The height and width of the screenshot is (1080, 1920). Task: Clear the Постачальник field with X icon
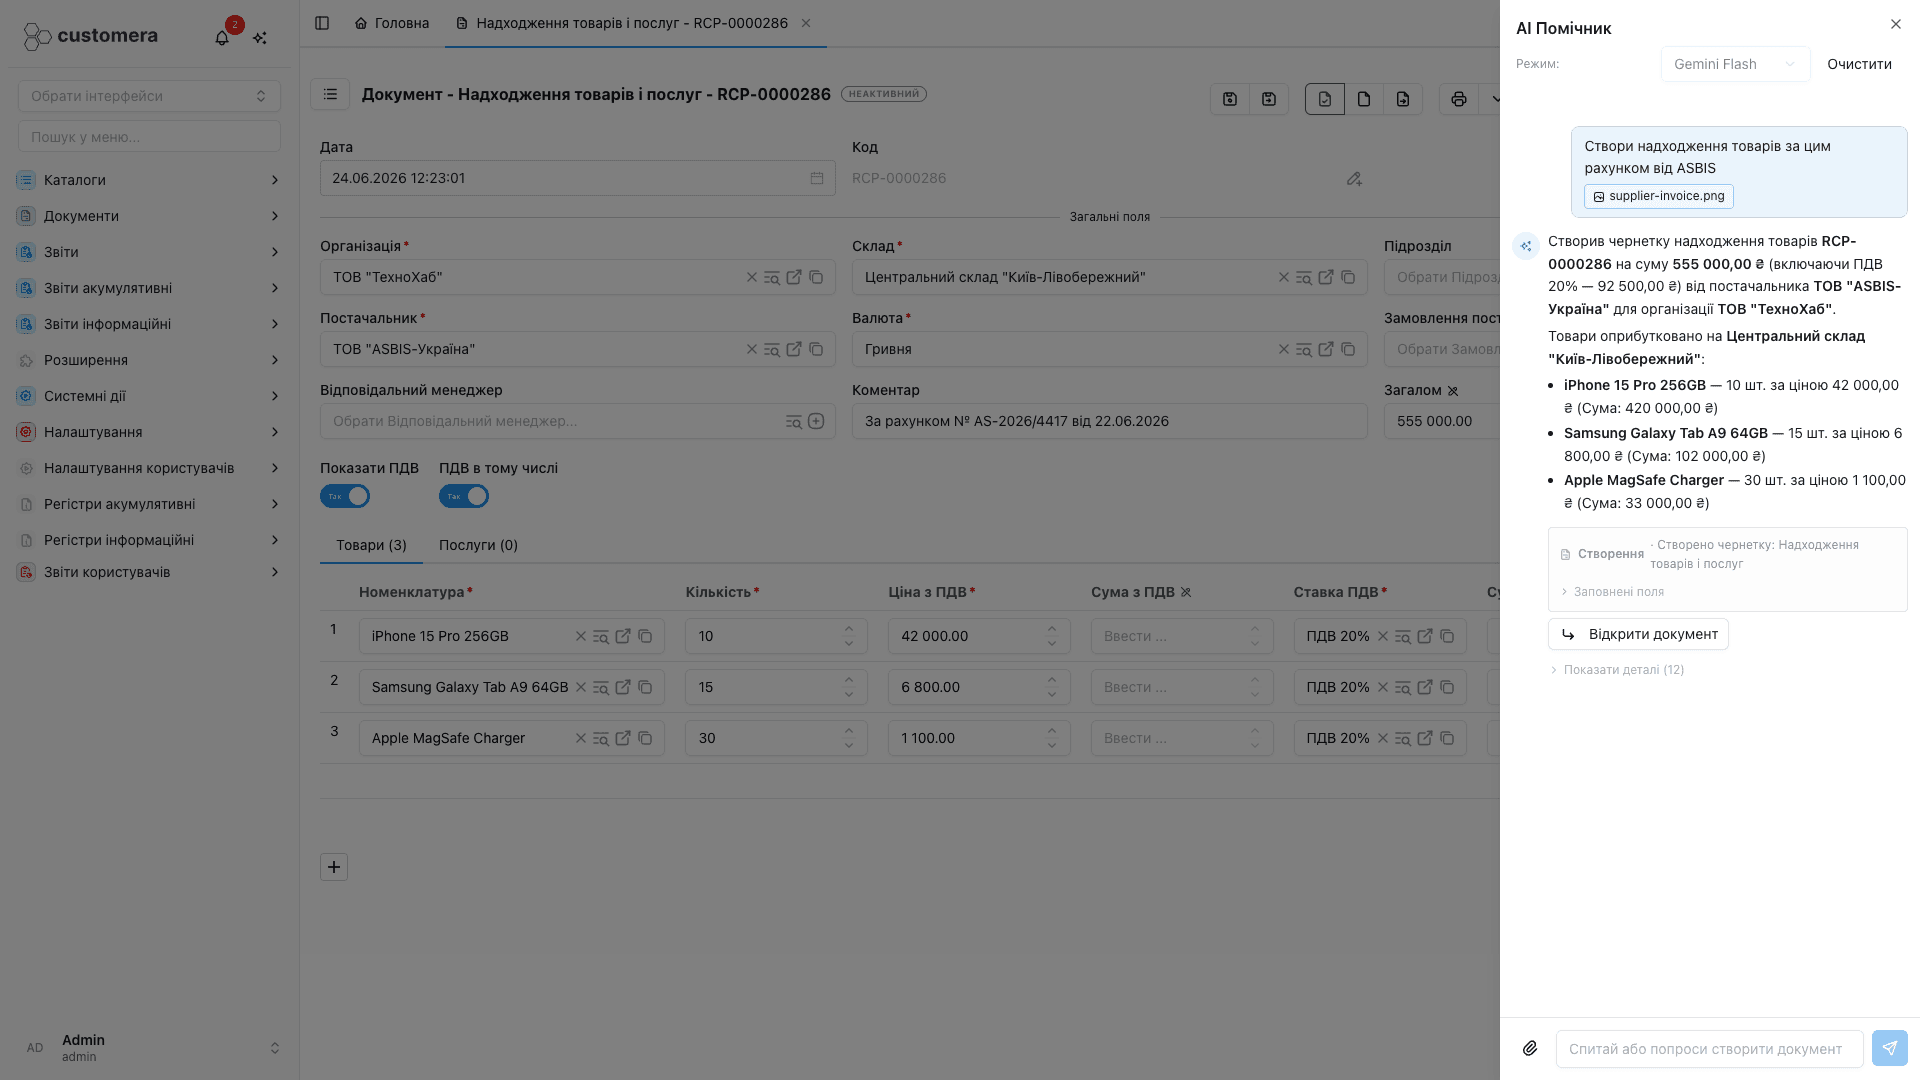[752, 349]
